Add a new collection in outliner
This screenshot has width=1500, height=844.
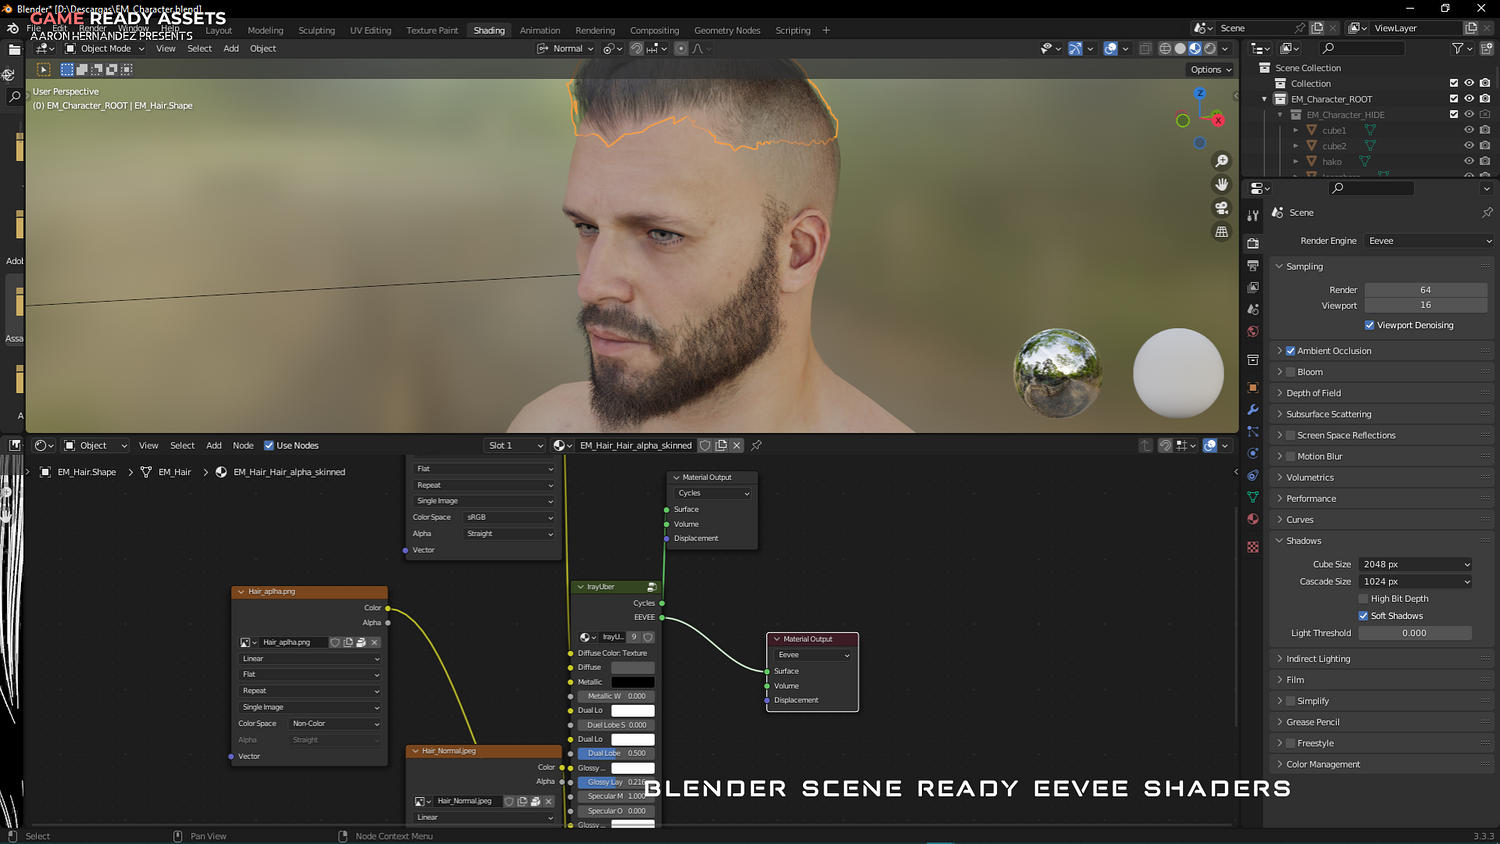coord(1487,48)
